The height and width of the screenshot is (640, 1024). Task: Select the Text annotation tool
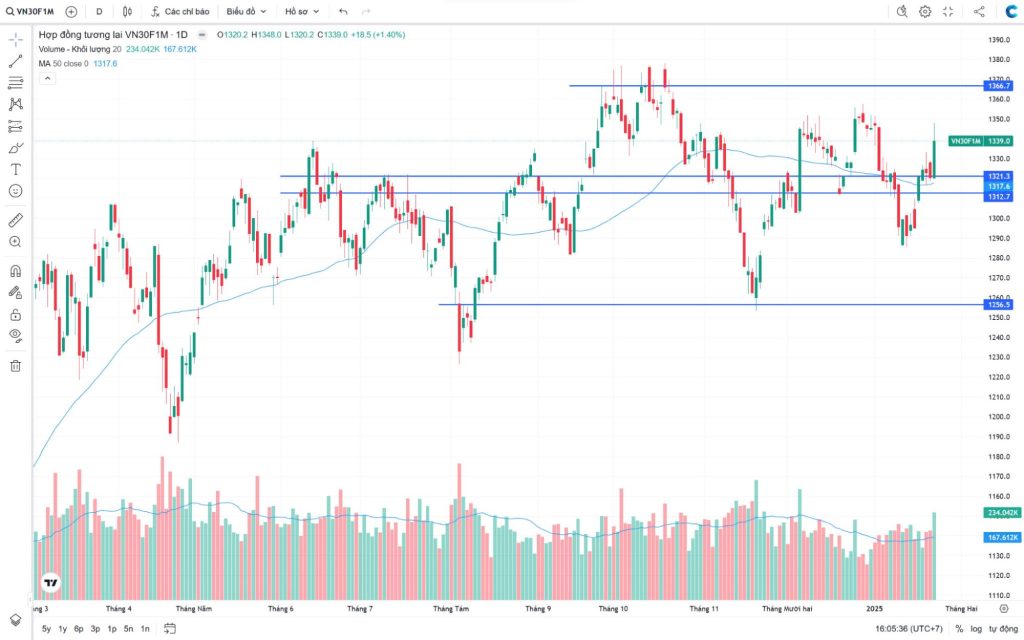(x=15, y=169)
